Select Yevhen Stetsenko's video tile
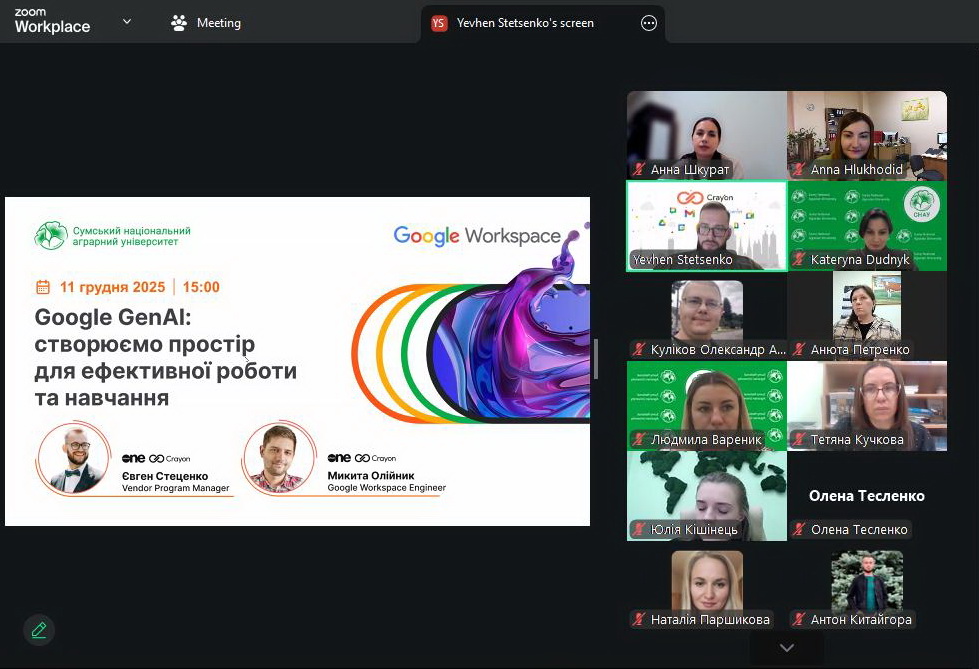 tap(706, 224)
